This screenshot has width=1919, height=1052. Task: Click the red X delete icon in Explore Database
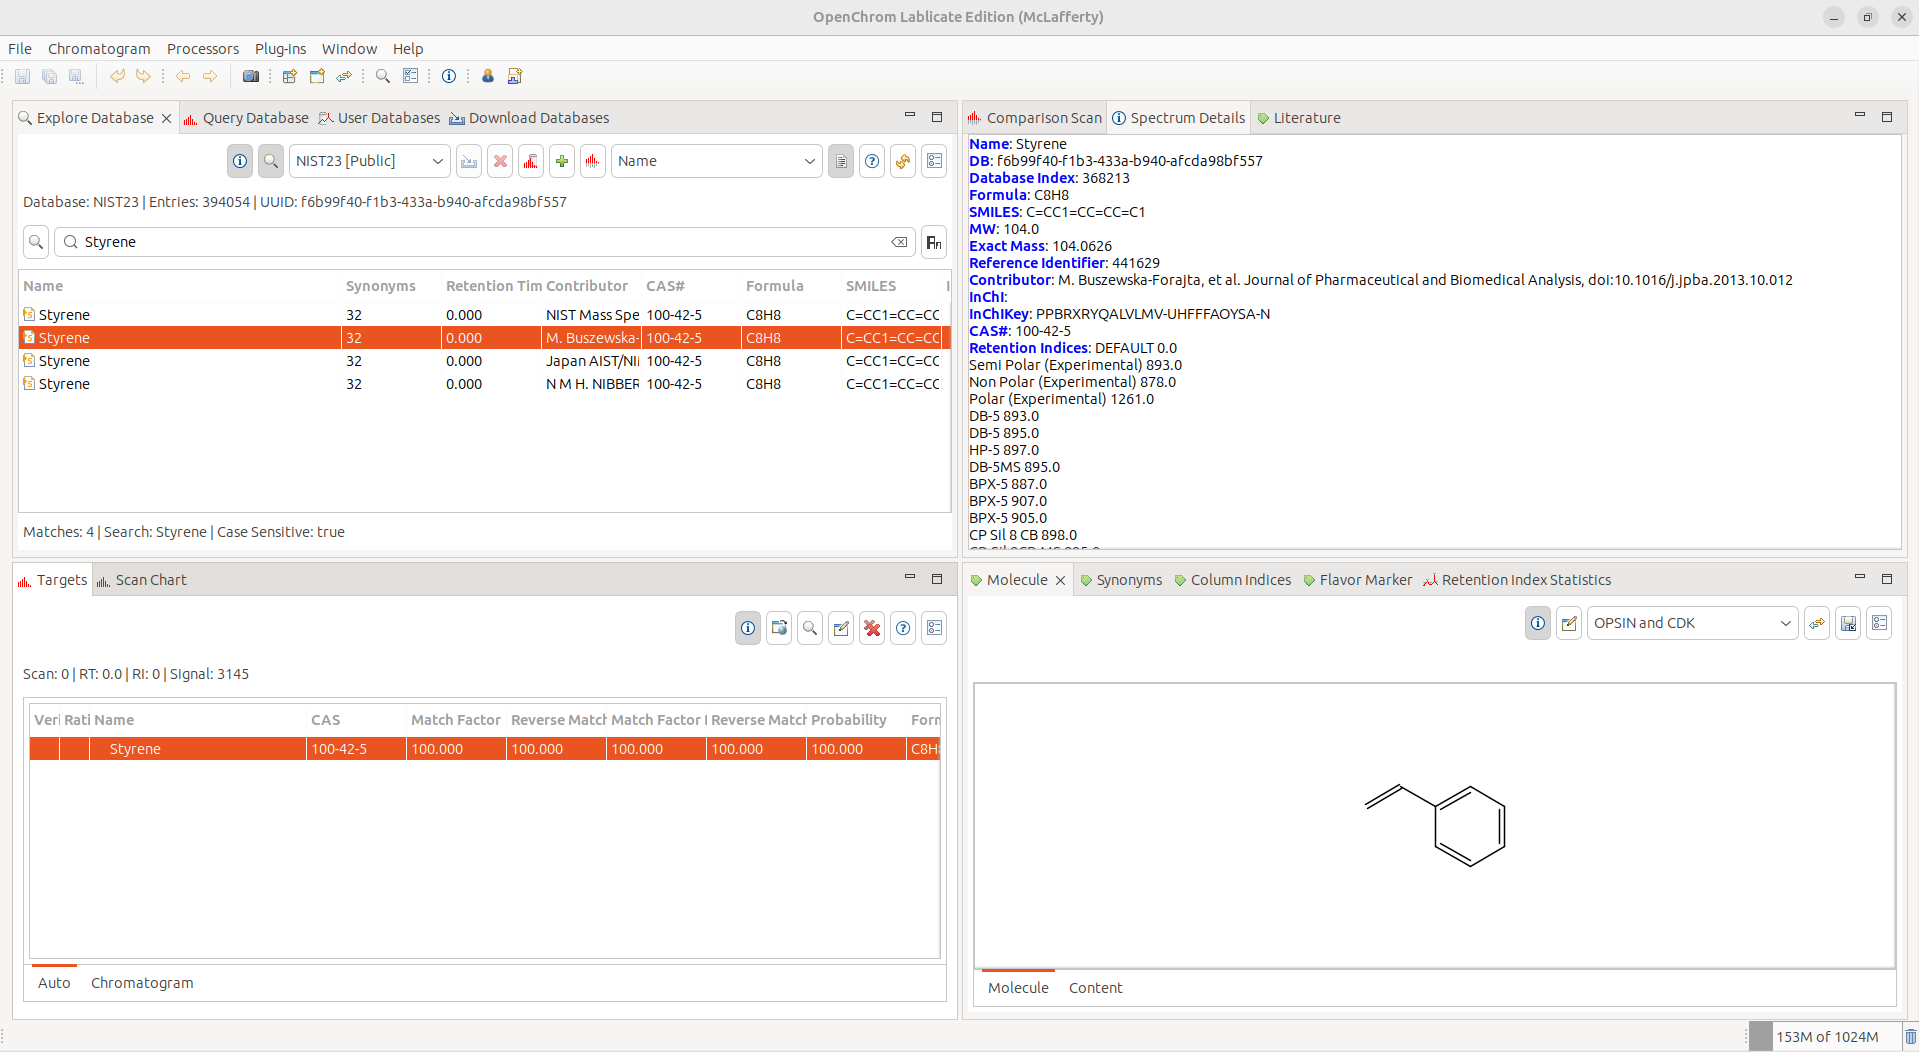500,161
